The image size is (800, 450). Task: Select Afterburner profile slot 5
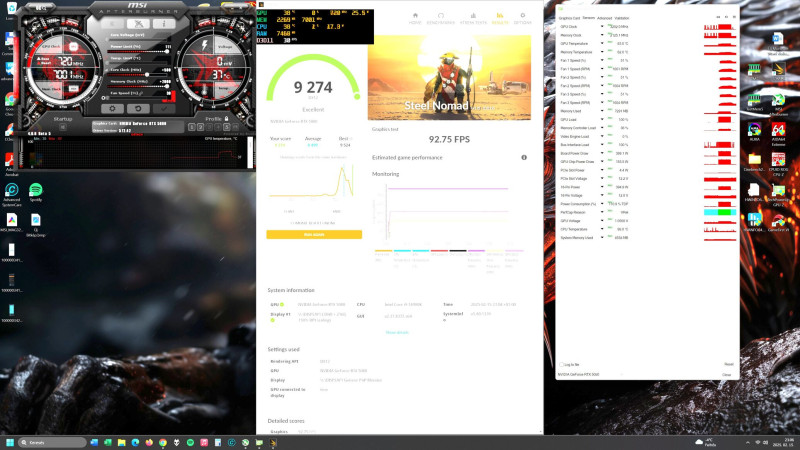[227, 127]
